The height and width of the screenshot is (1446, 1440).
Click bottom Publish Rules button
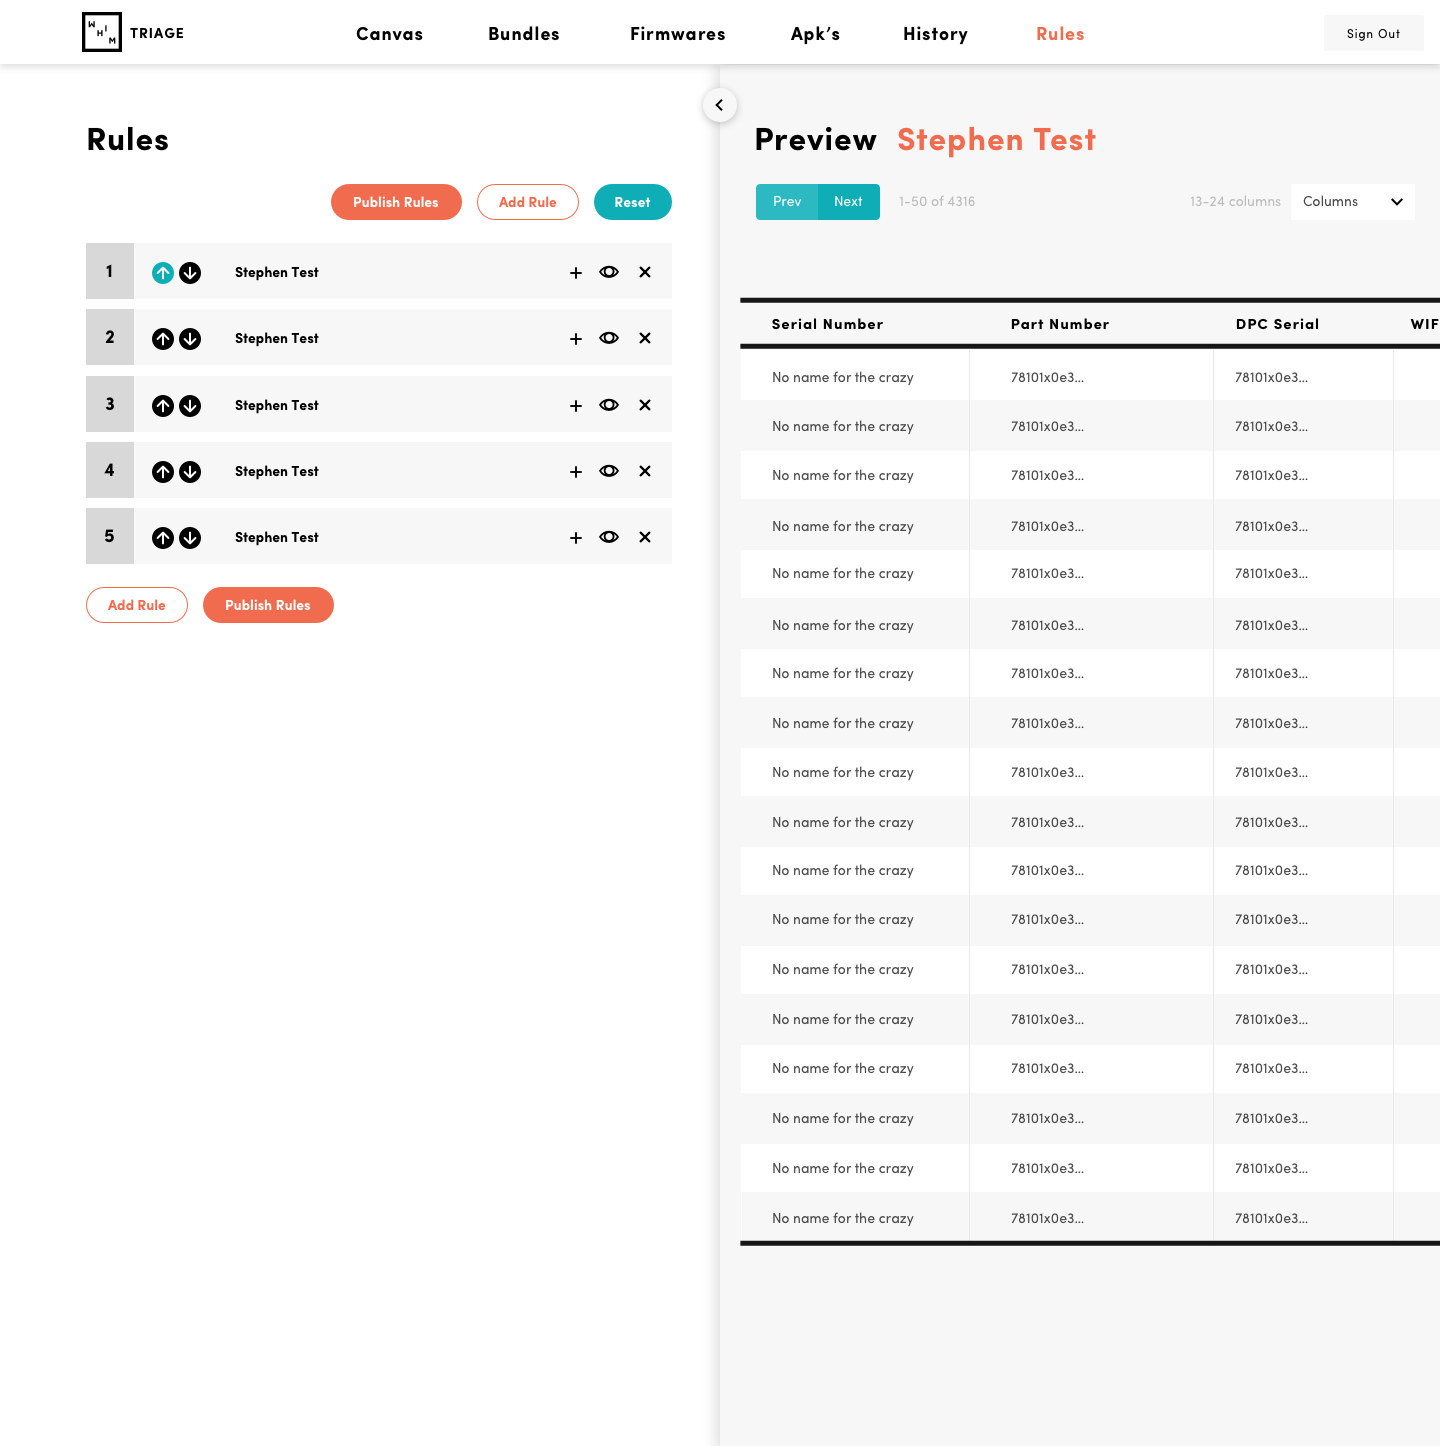(268, 605)
